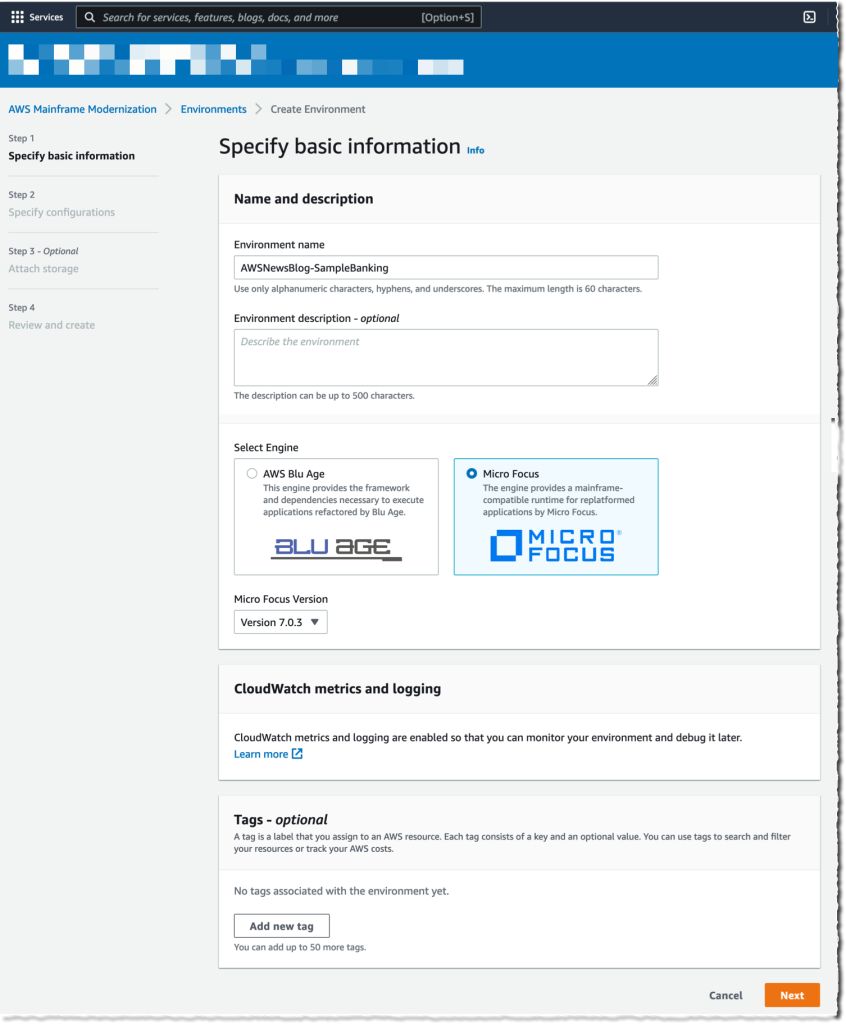
Task: Choose the Micro Focus engine card
Action: (x=556, y=516)
